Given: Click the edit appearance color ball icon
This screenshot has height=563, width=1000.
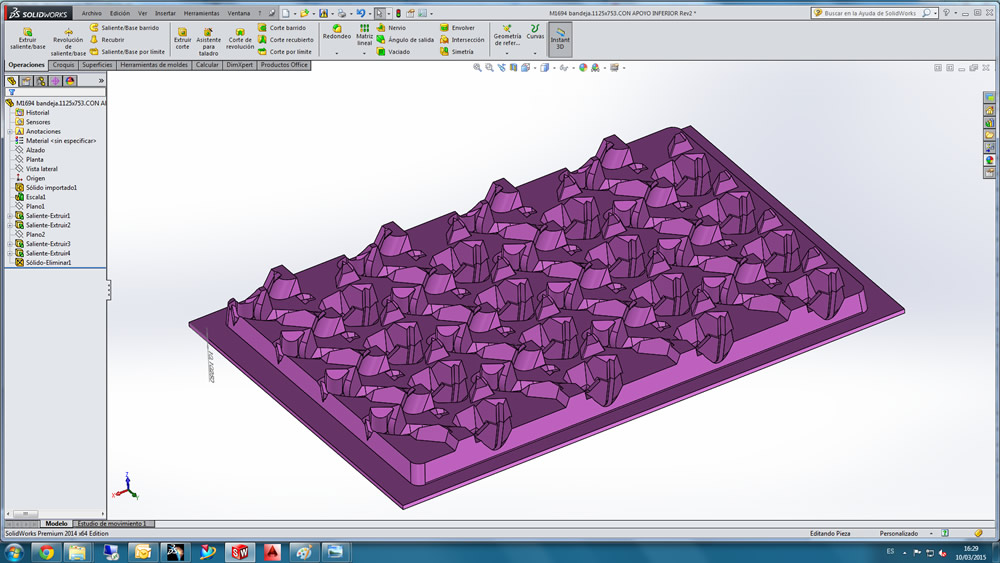Looking at the screenshot, I should point(582,68).
